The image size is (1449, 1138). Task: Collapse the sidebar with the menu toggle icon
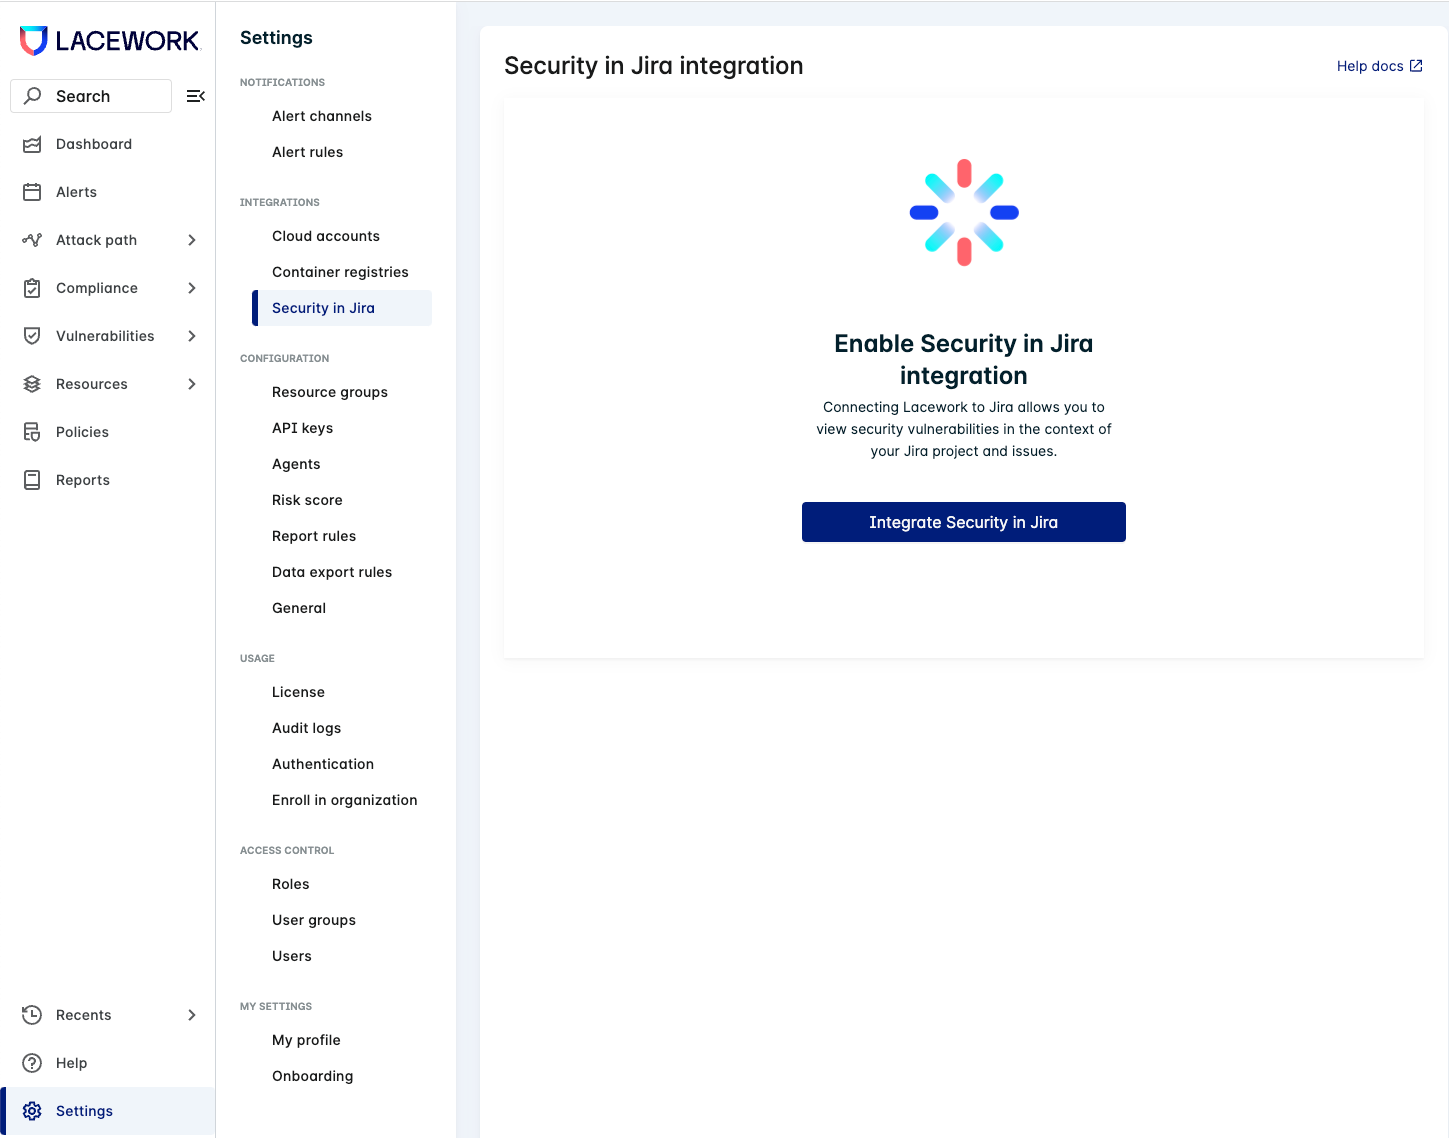[196, 96]
